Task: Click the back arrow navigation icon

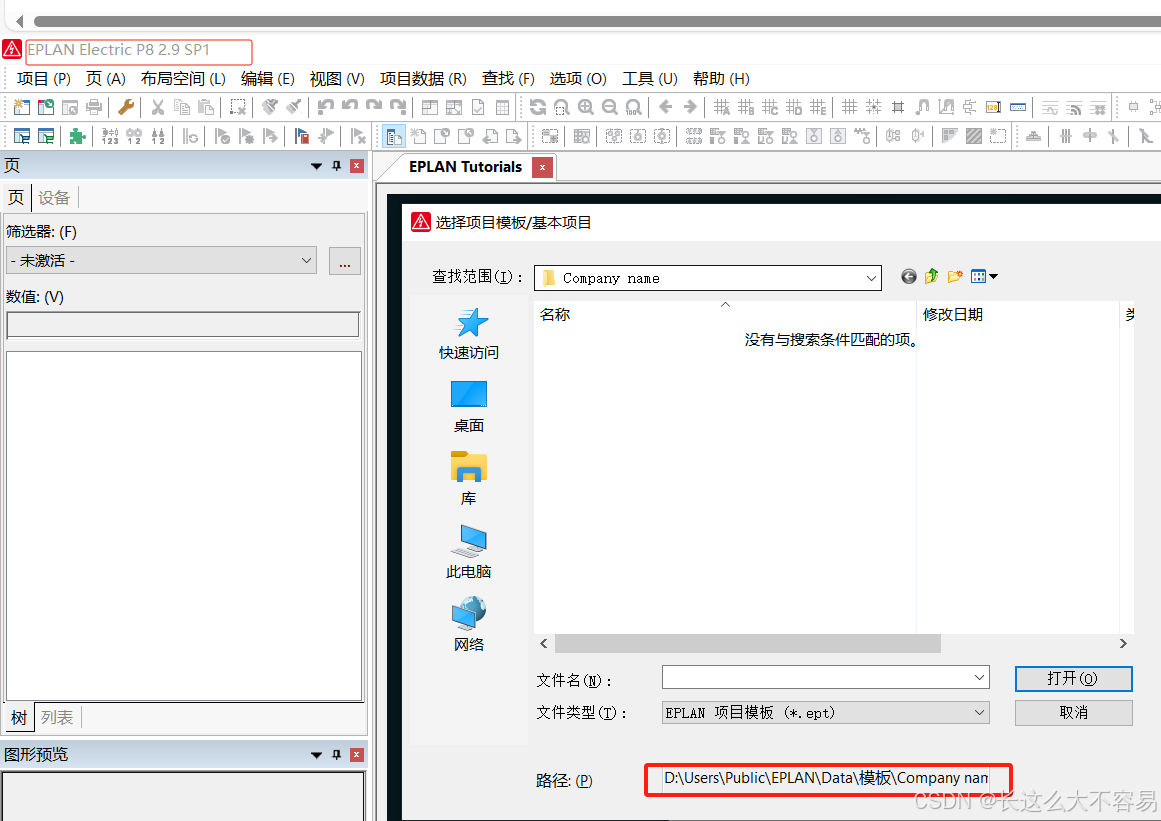Action: [666, 107]
